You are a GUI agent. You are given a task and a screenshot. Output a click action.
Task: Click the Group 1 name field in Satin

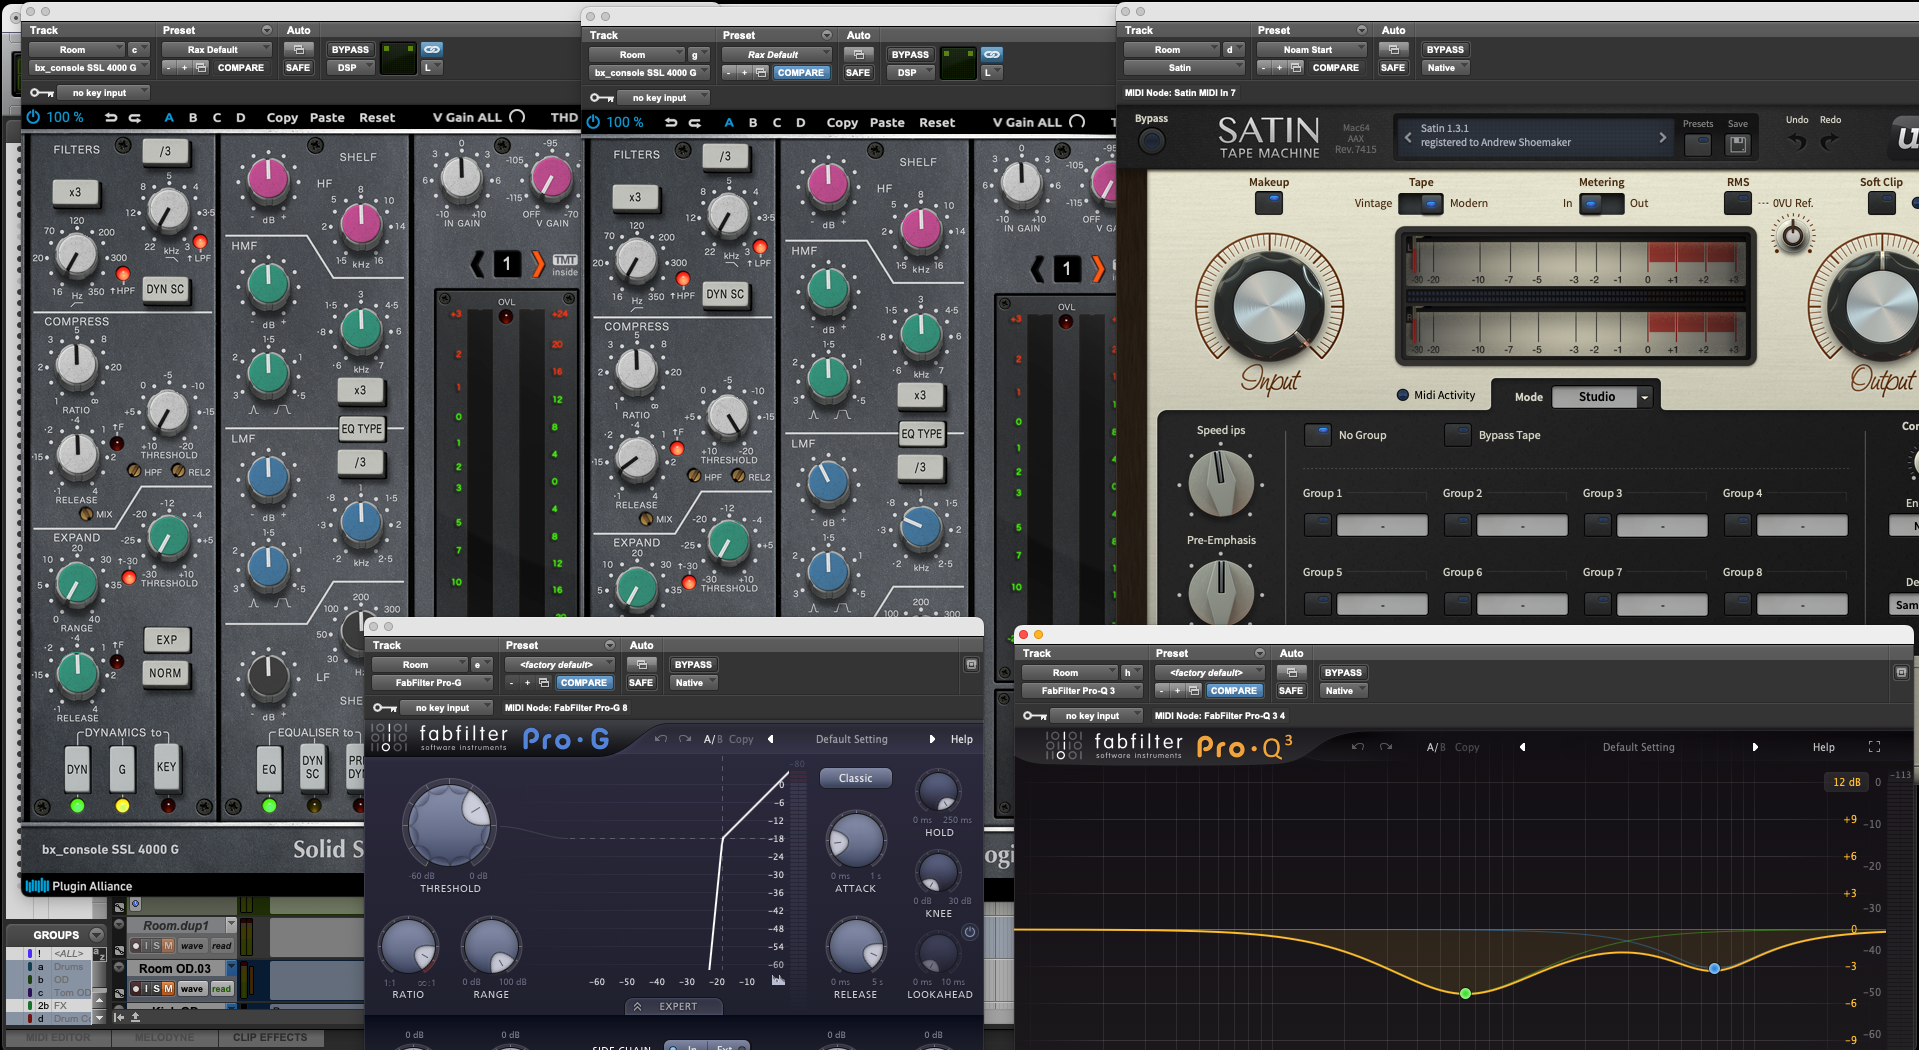tap(1382, 525)
